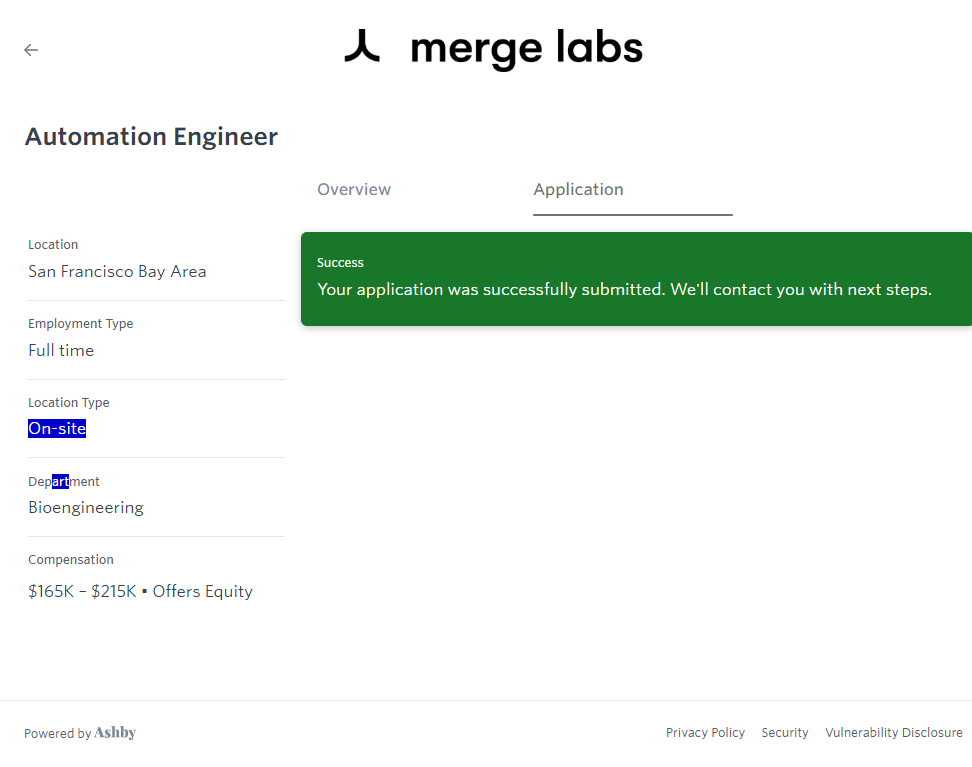Click the Employment Type label
Screen dimensions: 972x767
80,324
